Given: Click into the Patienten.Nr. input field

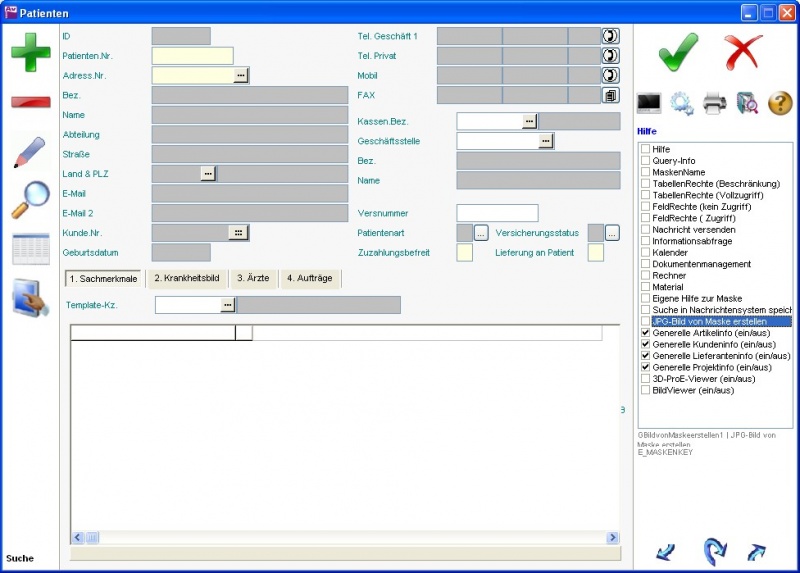Looking at the screenshot, I should (192, 56).
